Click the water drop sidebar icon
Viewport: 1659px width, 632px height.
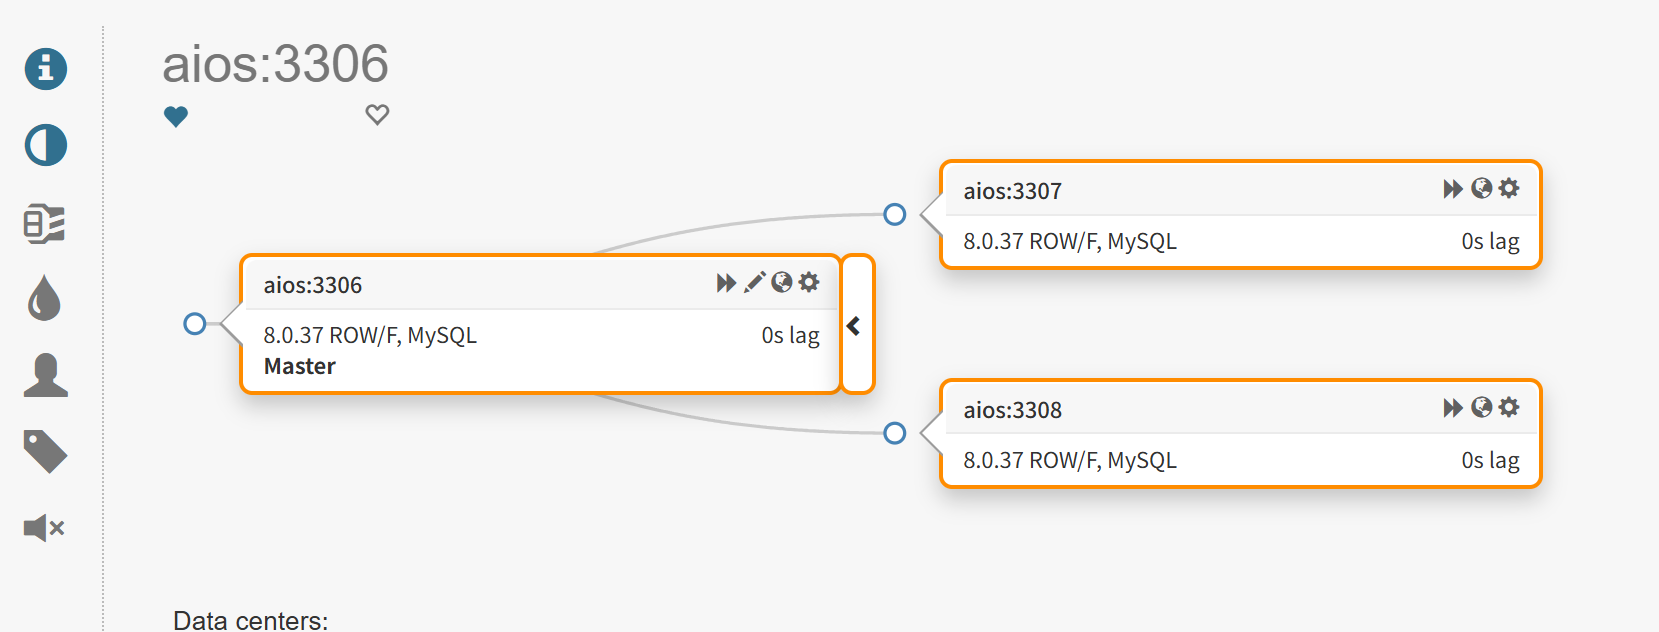(45, 298)
